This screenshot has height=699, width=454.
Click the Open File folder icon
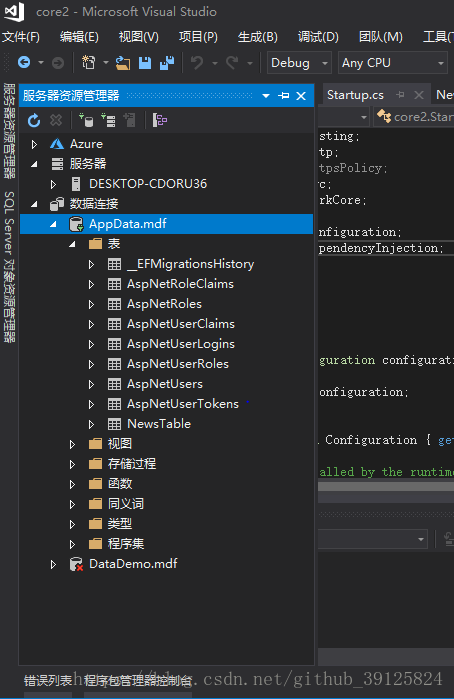coord(123,63)
